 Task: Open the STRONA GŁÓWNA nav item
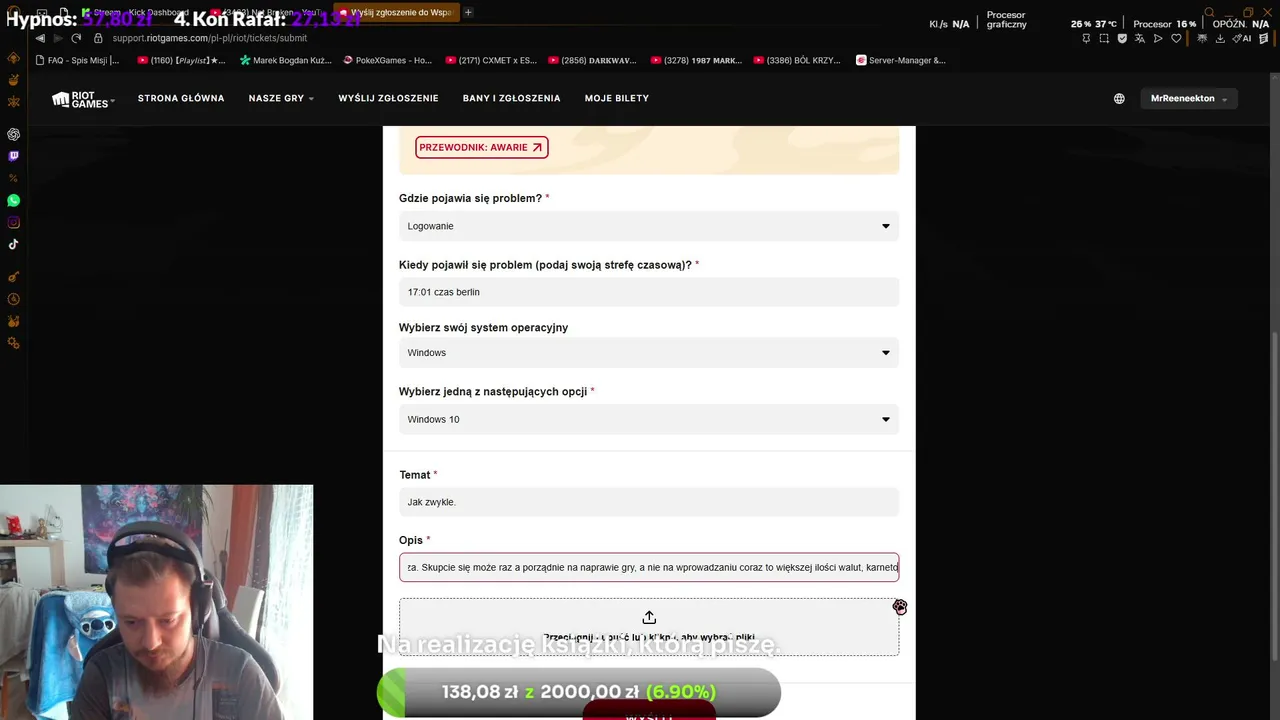tap(181, 99)
